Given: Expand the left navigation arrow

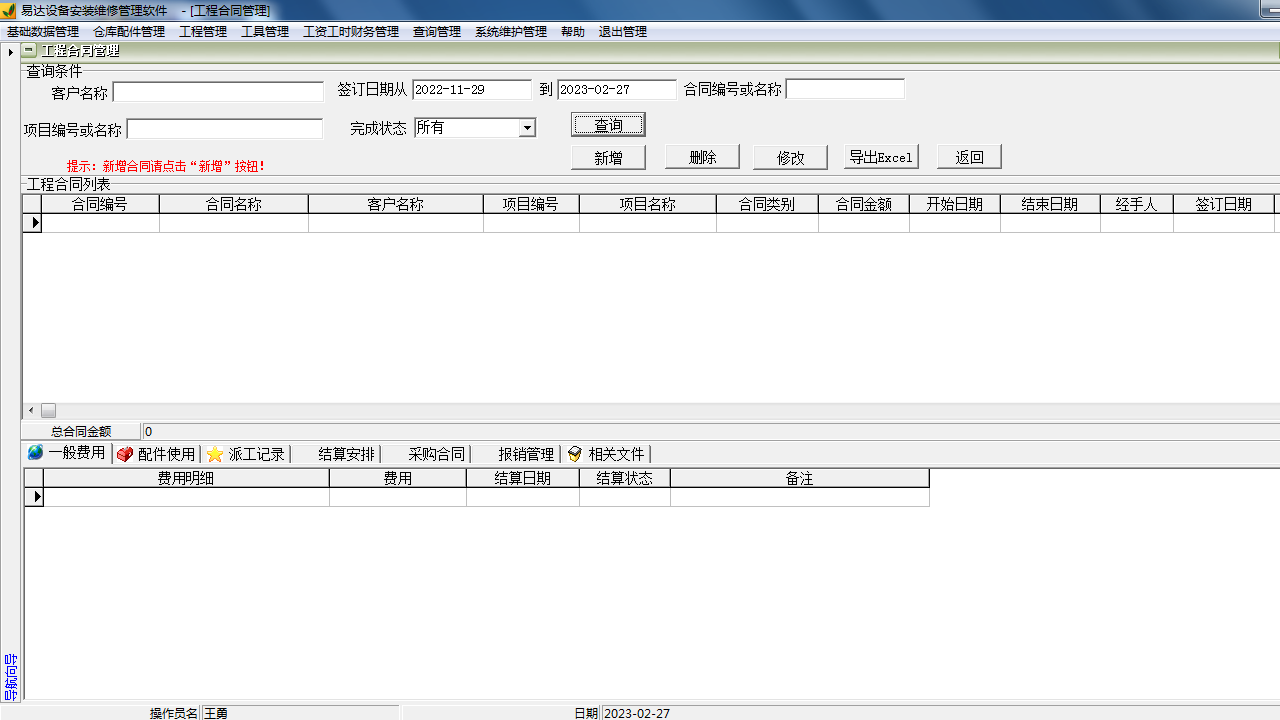Looking at the screenshot, I should 10,52.
